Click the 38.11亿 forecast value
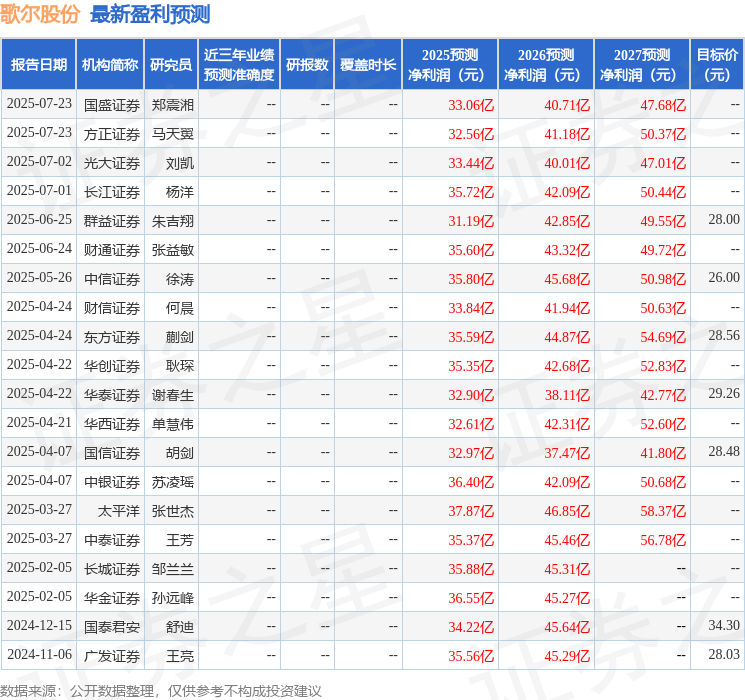The image size is (745, 700). coord(567,395)
